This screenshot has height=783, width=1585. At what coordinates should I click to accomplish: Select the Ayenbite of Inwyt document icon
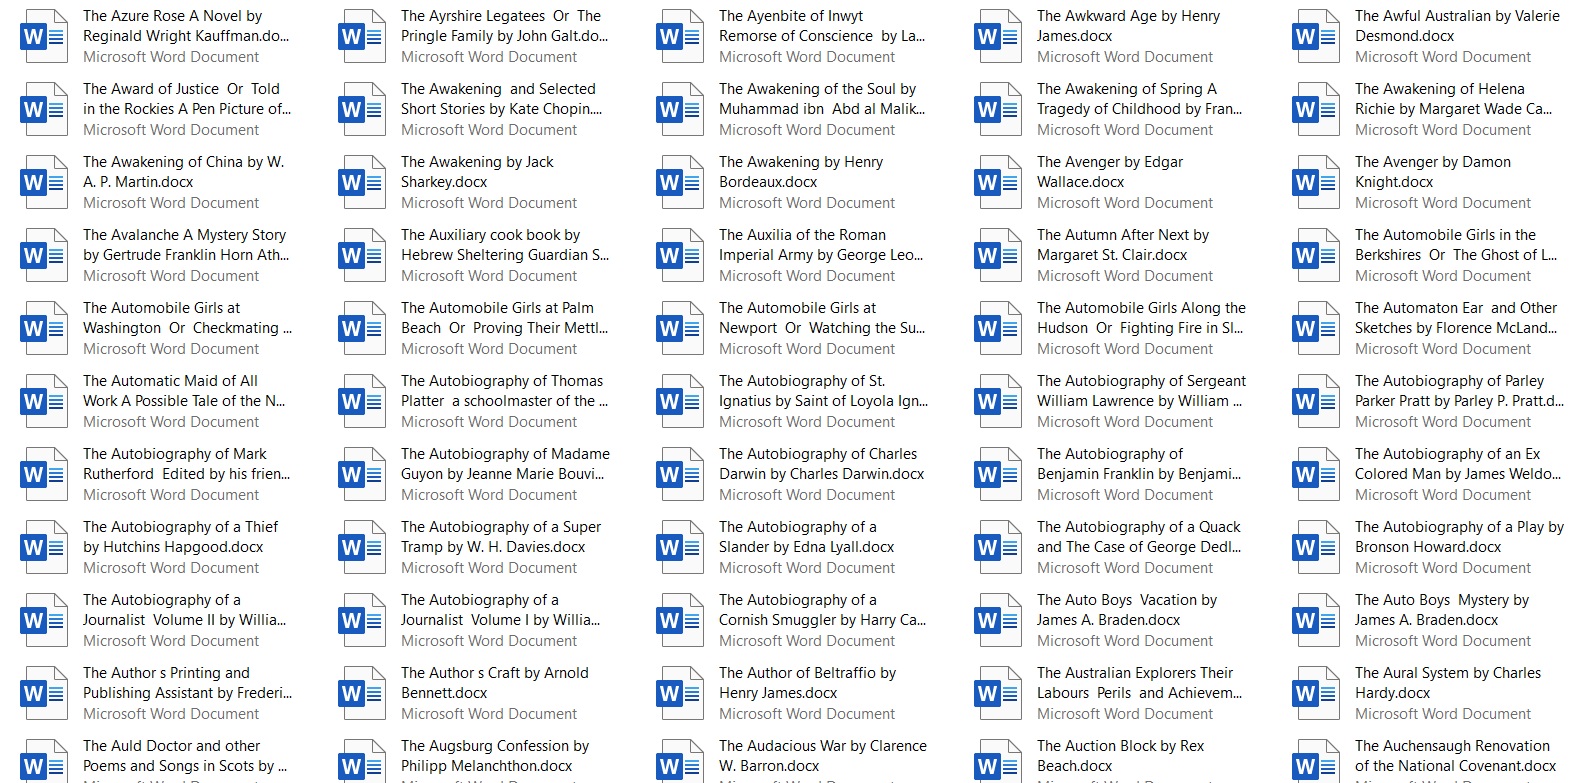[679, 37]
